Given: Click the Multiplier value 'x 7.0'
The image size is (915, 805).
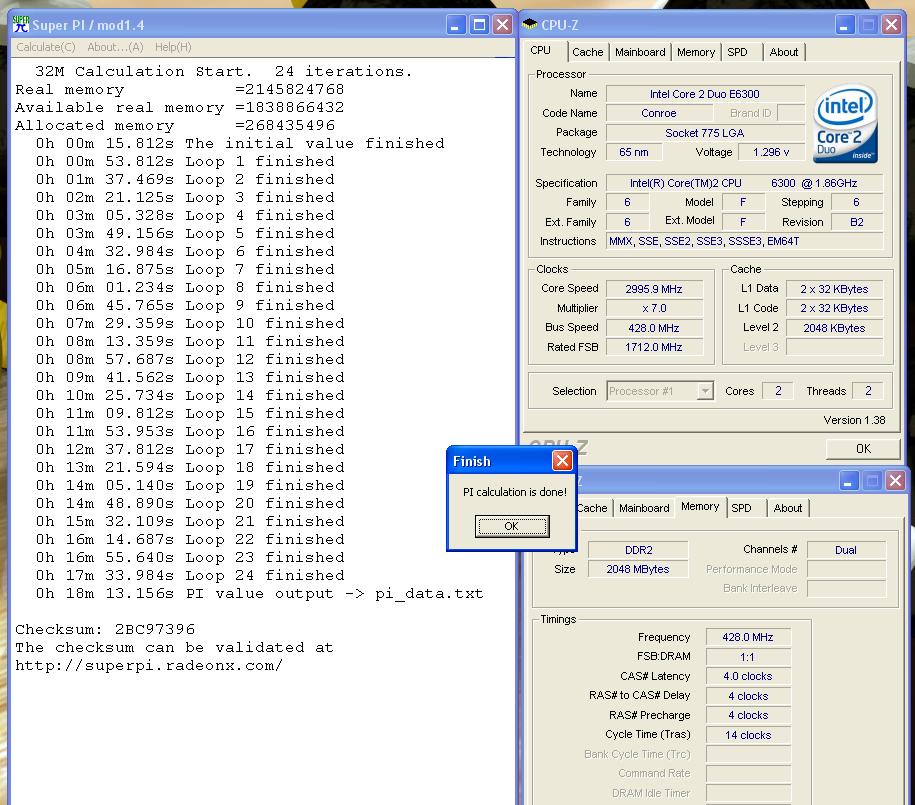Looking at the screenshot, I should (x=654, y=308).
